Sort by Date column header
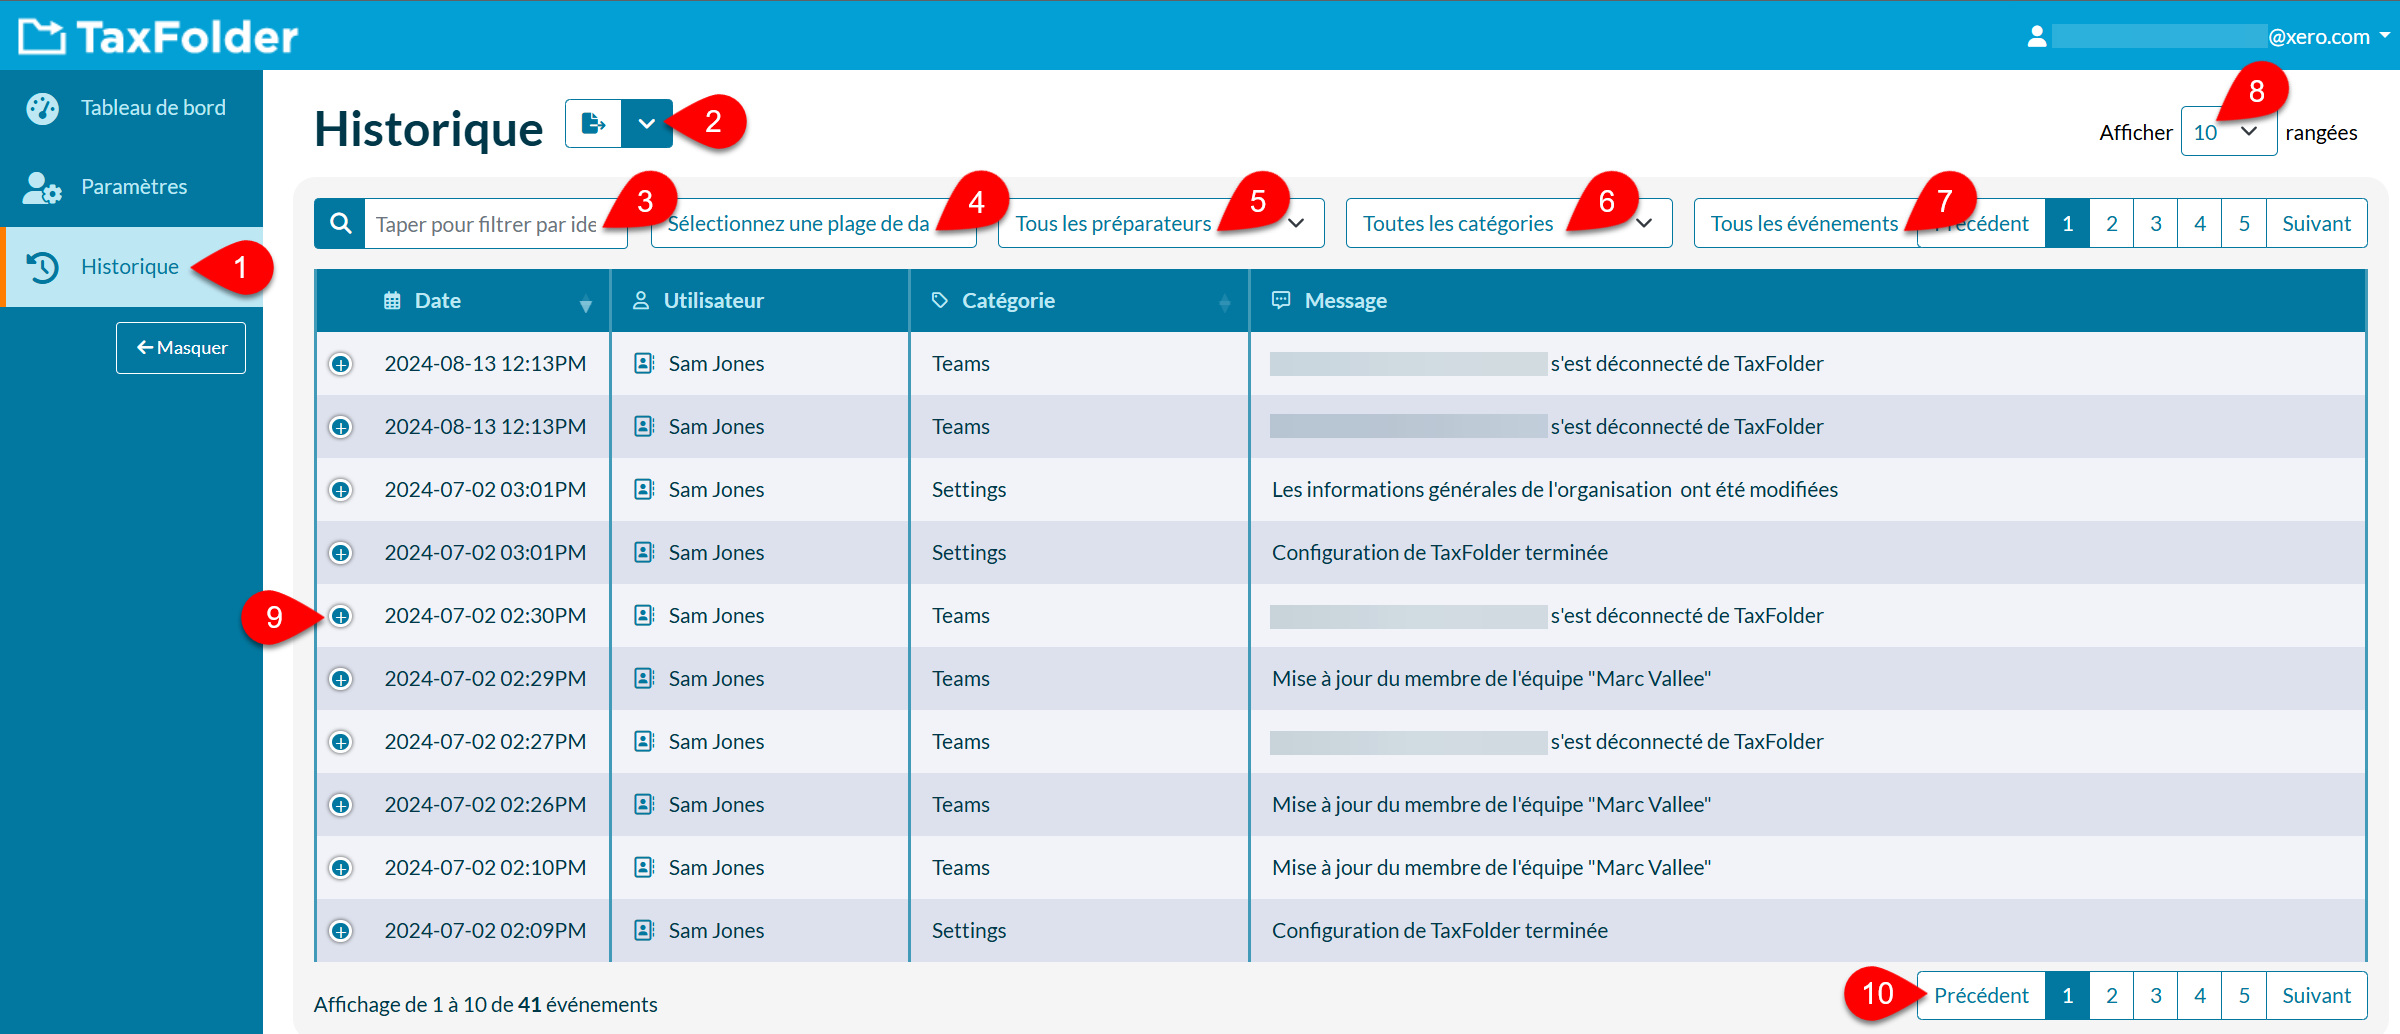The height and width of the screenshot is (1034, 2400). [x=462, y=301]
